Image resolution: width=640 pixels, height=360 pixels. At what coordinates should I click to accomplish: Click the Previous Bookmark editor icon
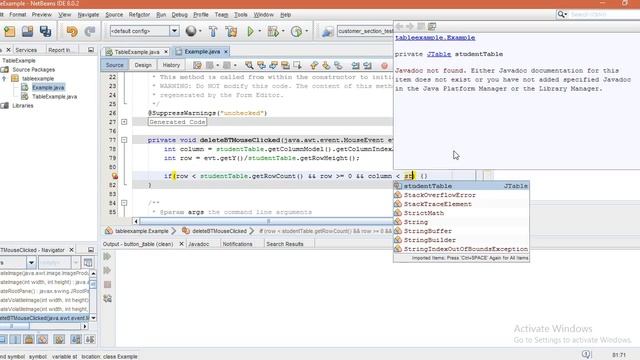[x=314, y=65]
